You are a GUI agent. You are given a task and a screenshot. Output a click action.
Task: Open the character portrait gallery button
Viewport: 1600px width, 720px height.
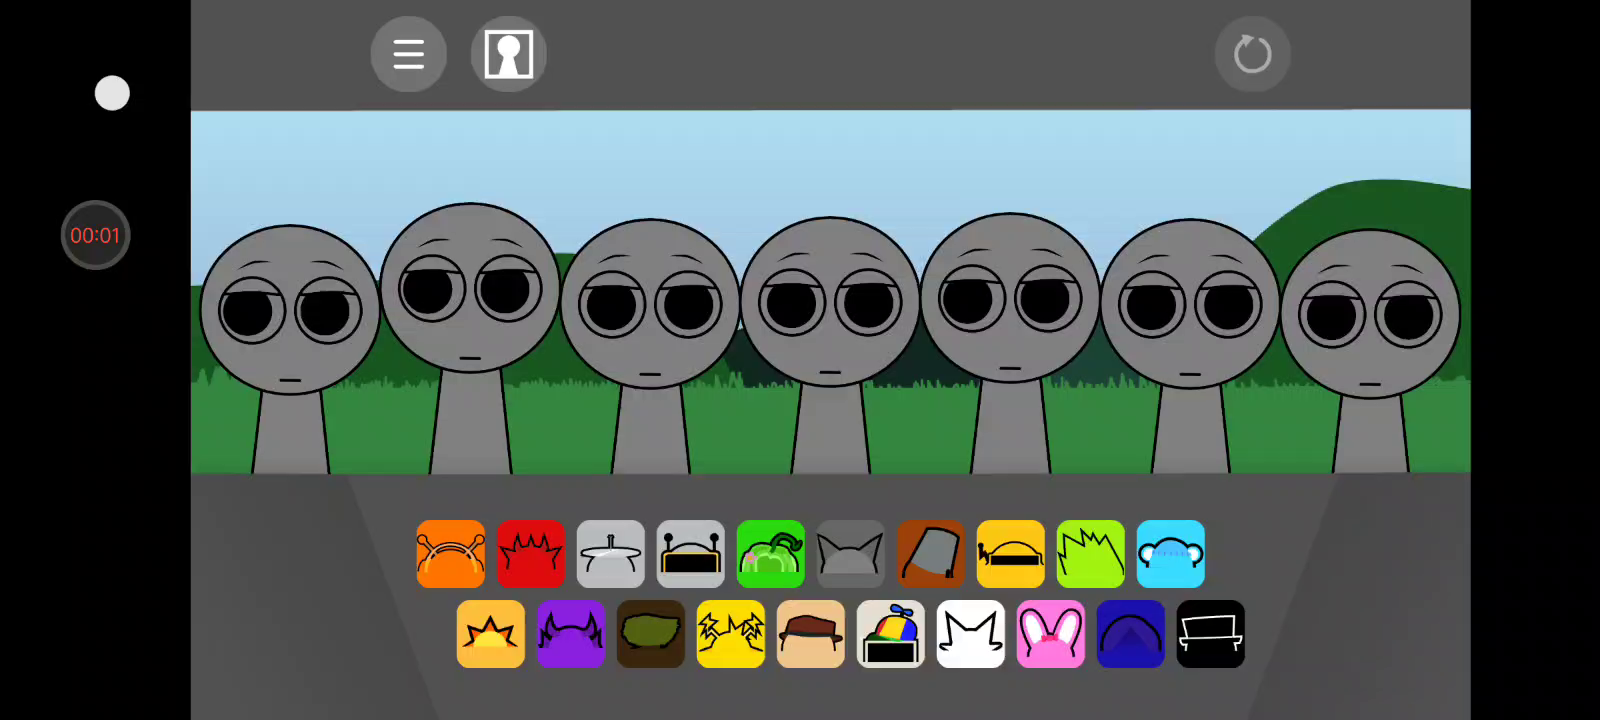point(508,54)
